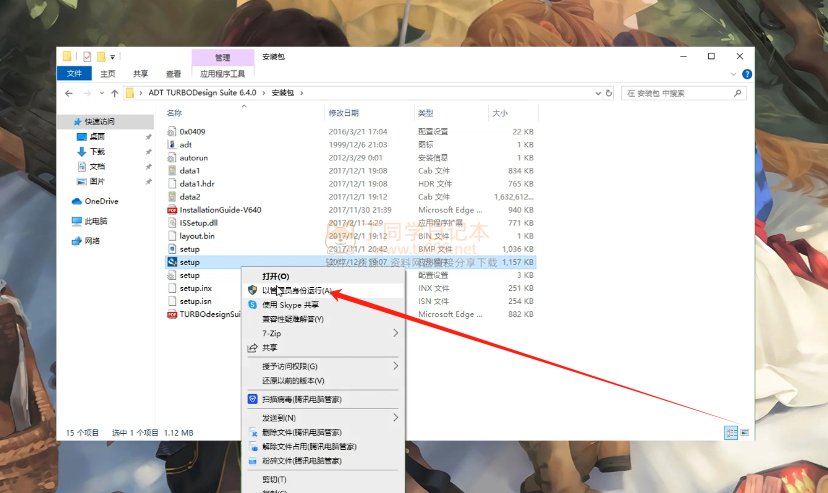
Task: Open the Customize Quick Access Toolbar dropdown arrow
Action: 112,57
